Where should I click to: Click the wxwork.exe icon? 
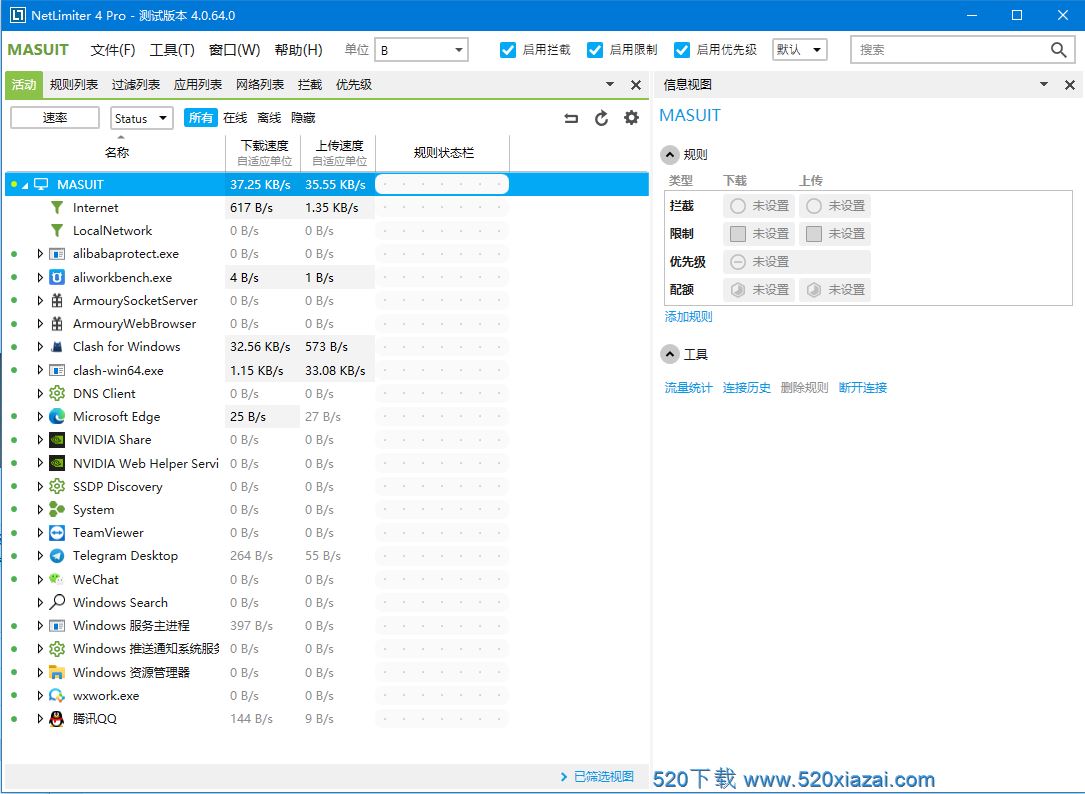point(57,696)
